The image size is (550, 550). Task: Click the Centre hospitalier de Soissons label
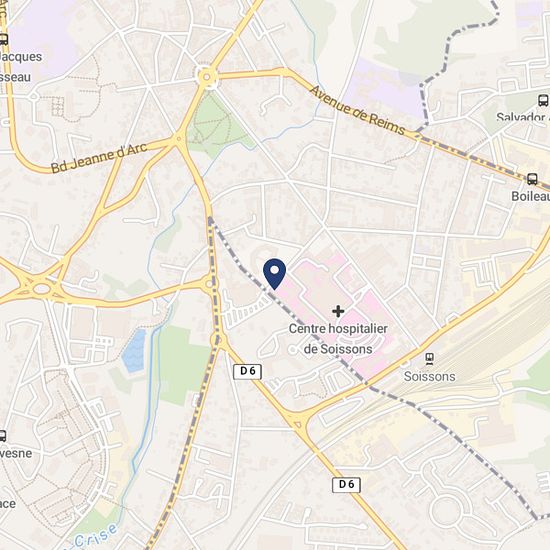click(338, 339)
